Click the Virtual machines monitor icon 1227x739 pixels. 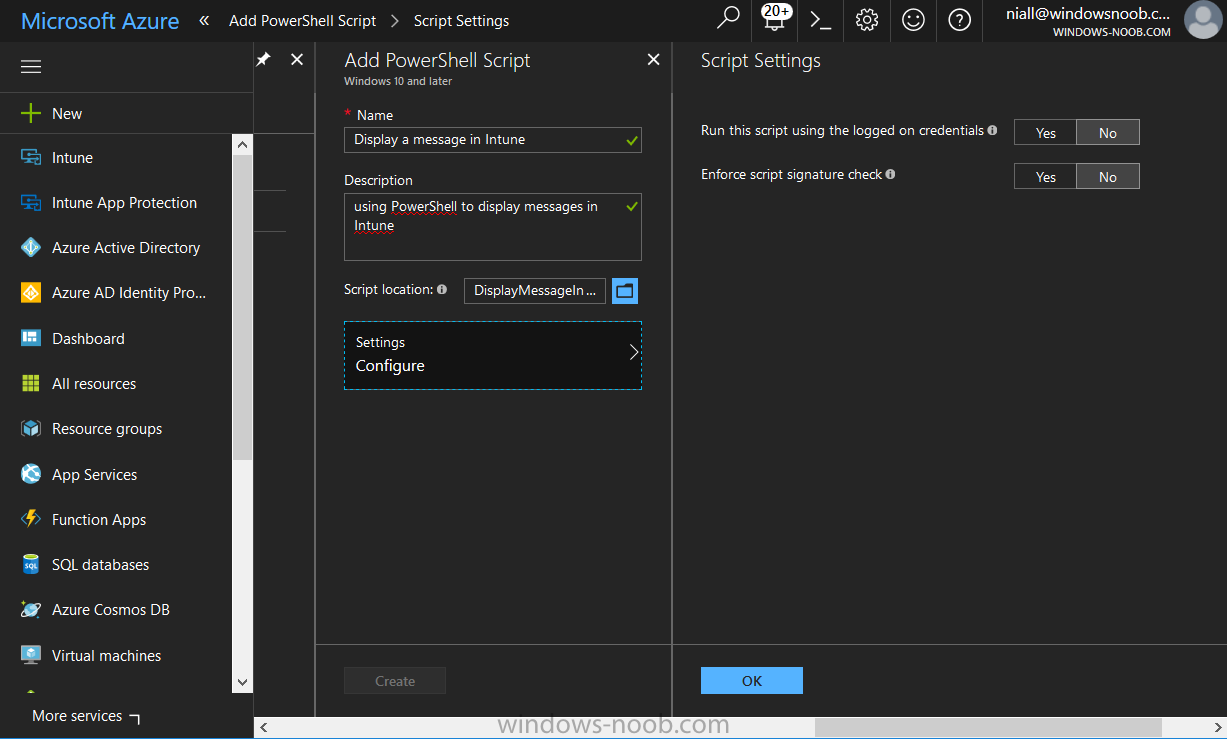(x=31, y=655)
